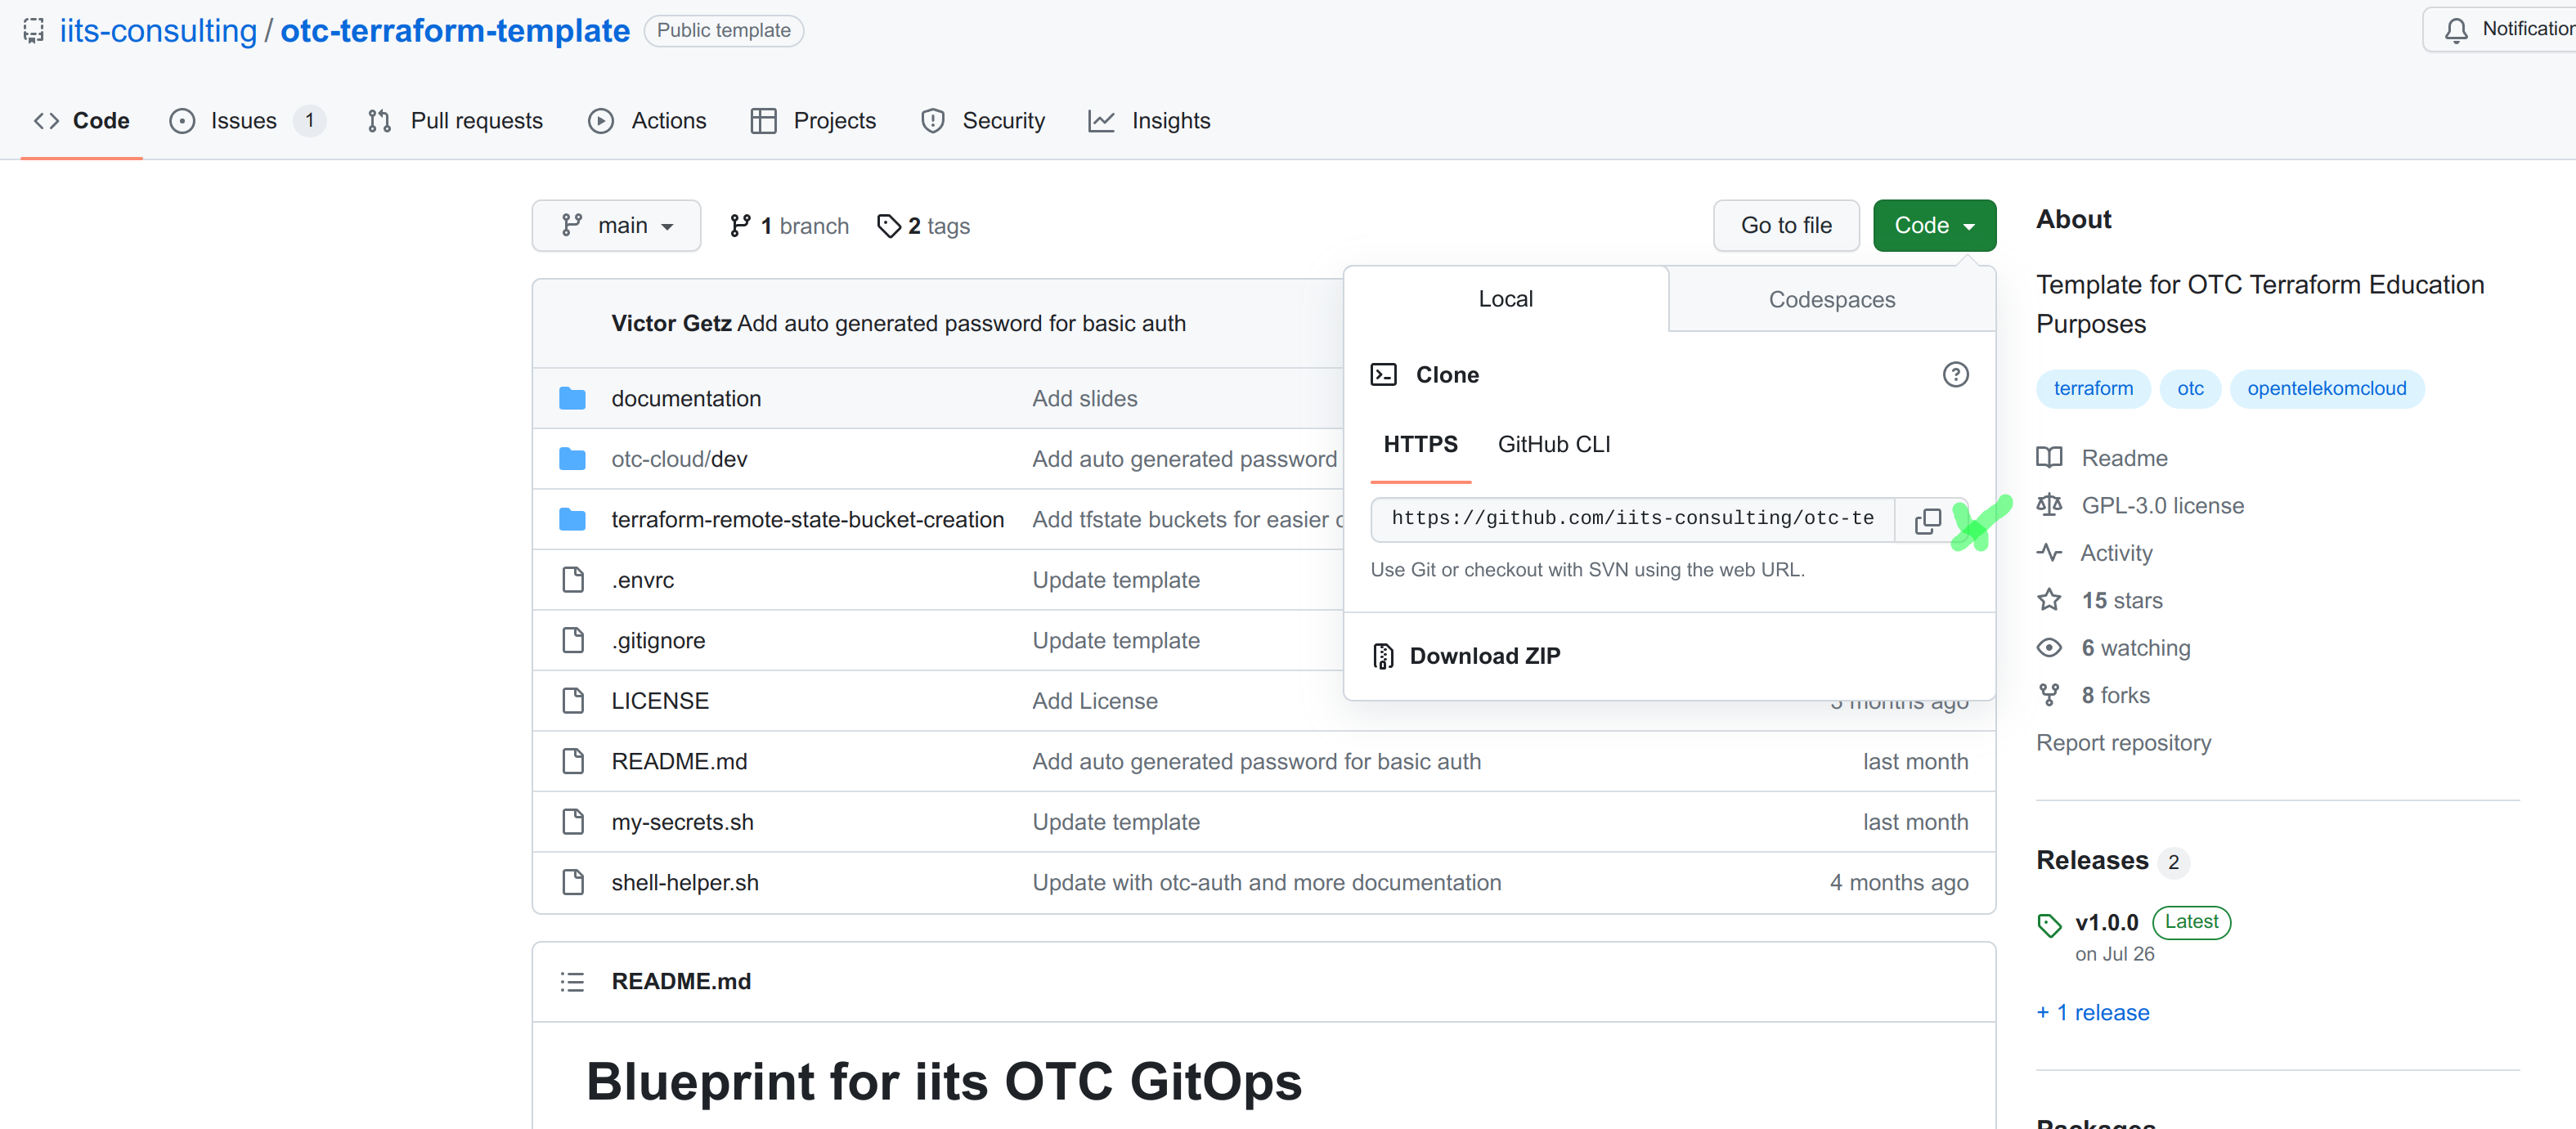Screen dimensions: 2576x1129
Task: Click the documentation folder icon
Action: pos(572,399)
